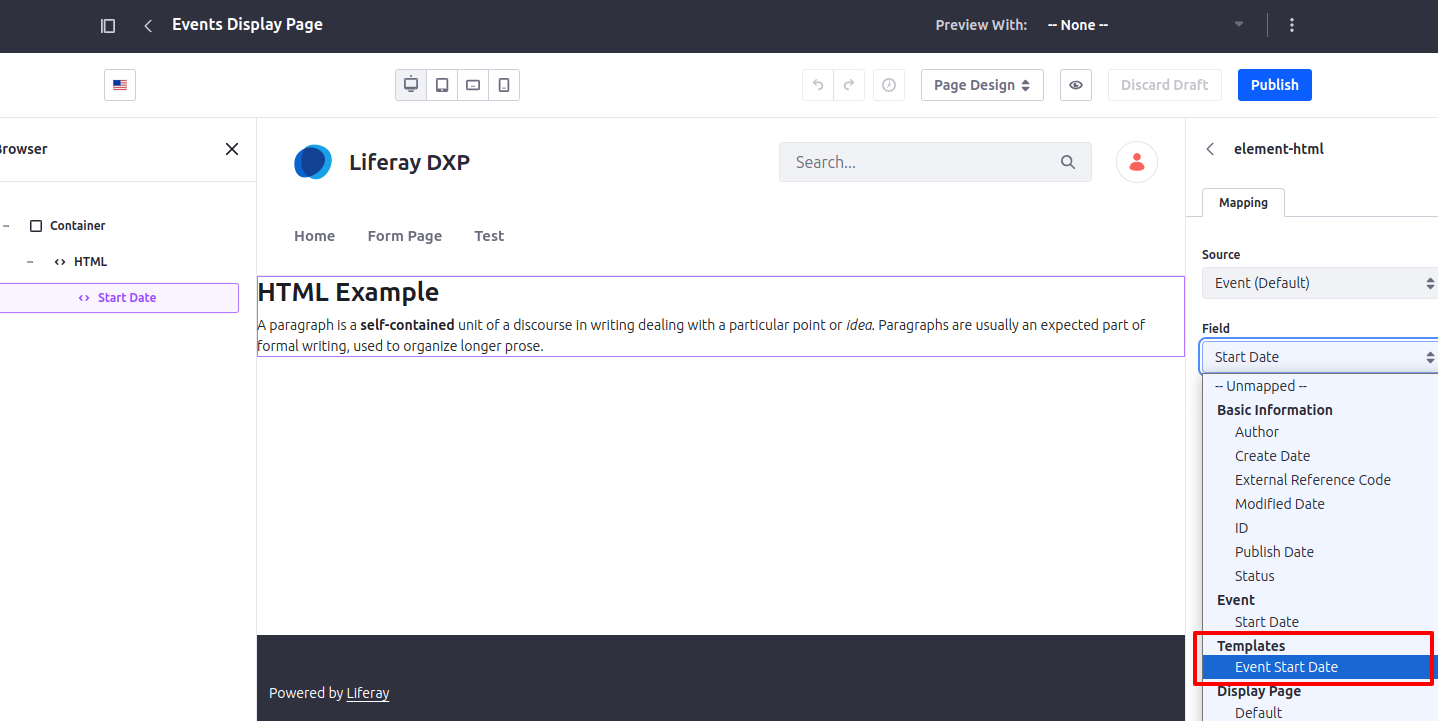Select the Container item in the tree
The image size is (1438, 721).
pyautogui.click(x=78, y=226)
